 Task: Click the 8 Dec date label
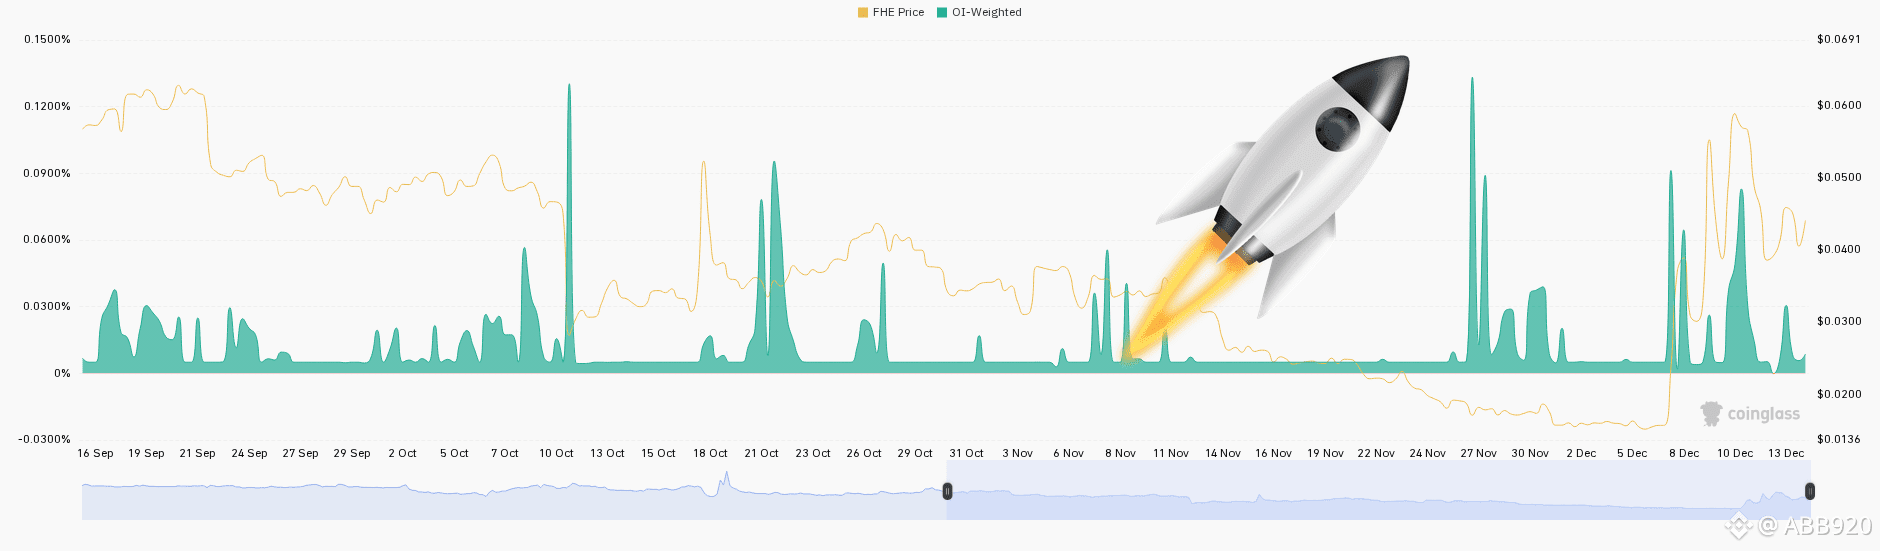click(x=1684, y=453)
